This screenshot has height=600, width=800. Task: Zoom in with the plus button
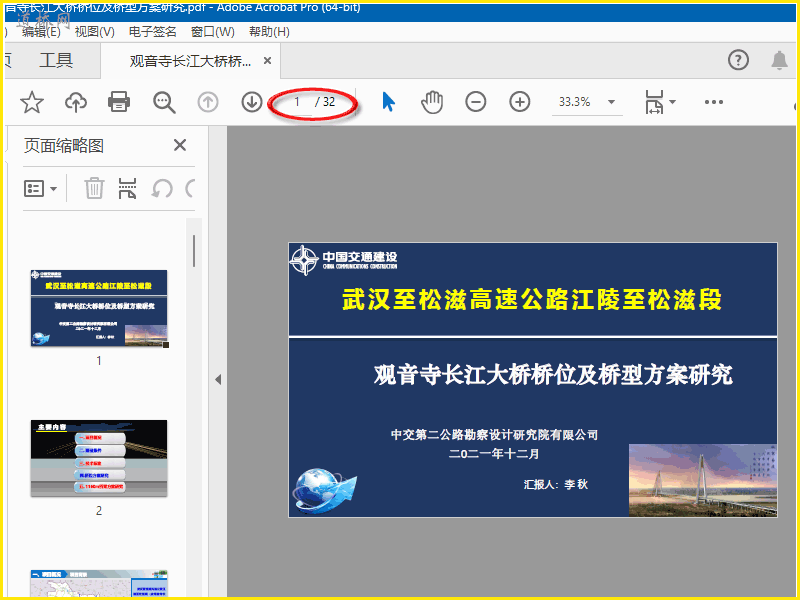click(519, 102)
